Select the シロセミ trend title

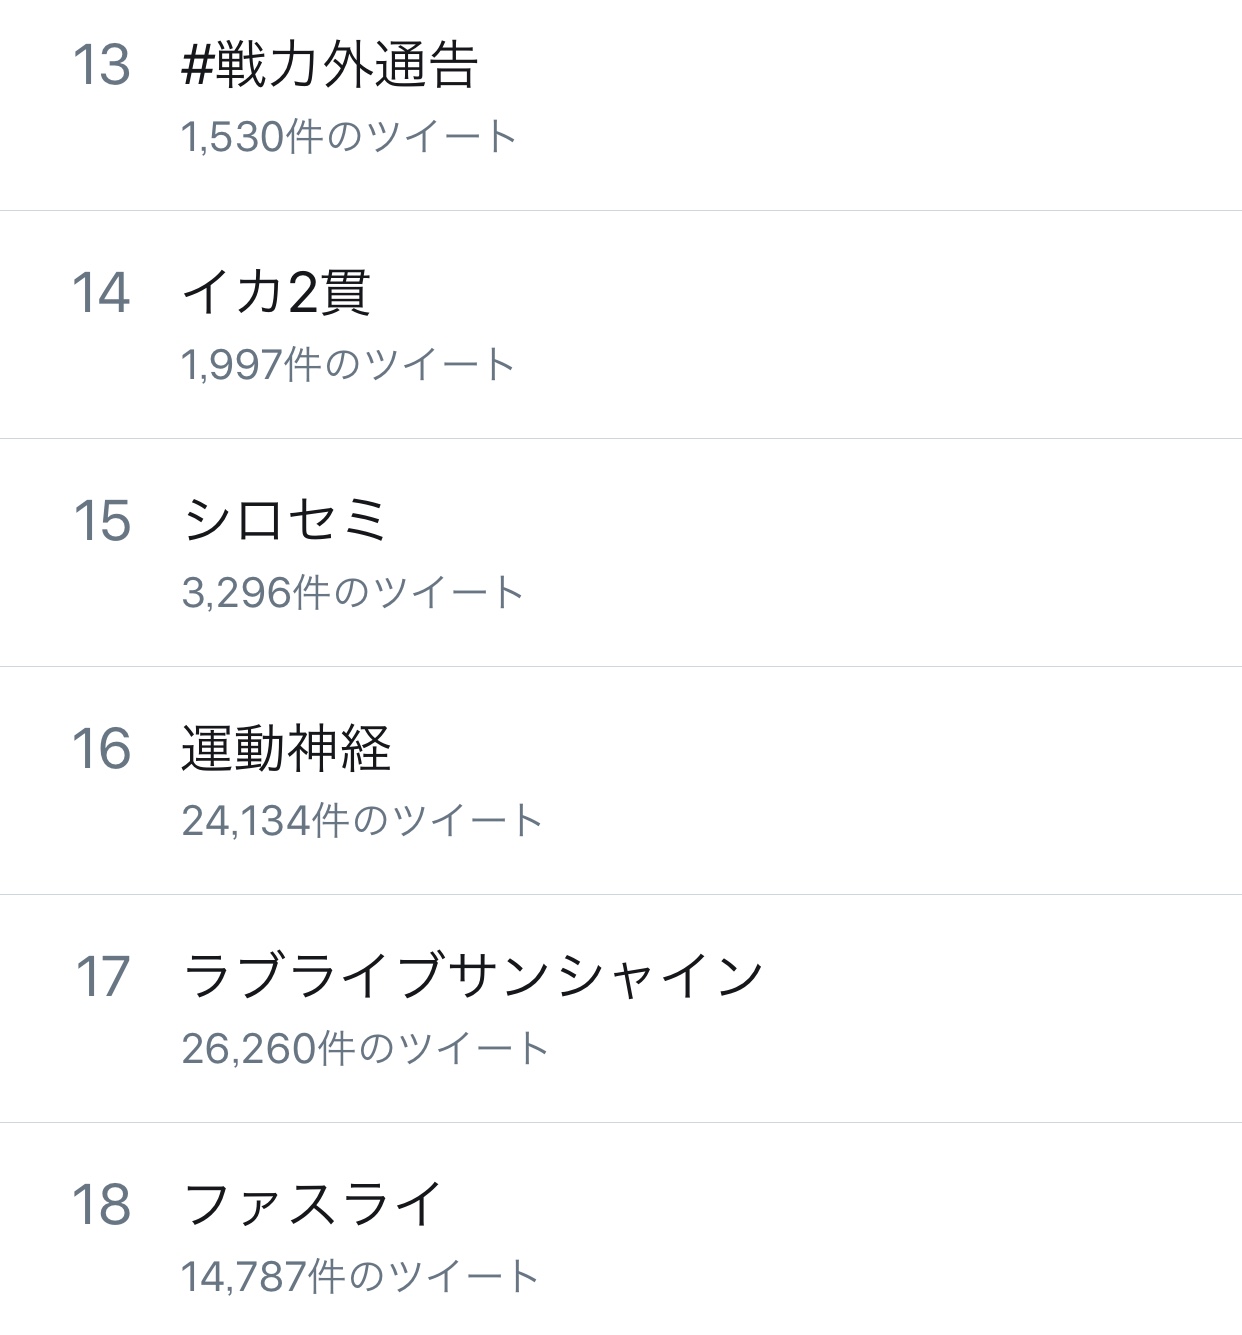285,521
